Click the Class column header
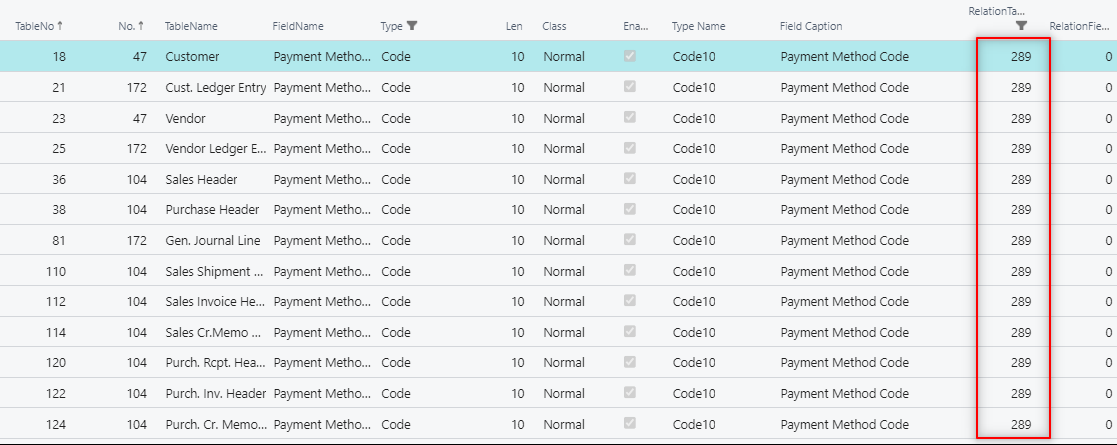The height and width of the screenshot is (445, 1117). [555, 26]
